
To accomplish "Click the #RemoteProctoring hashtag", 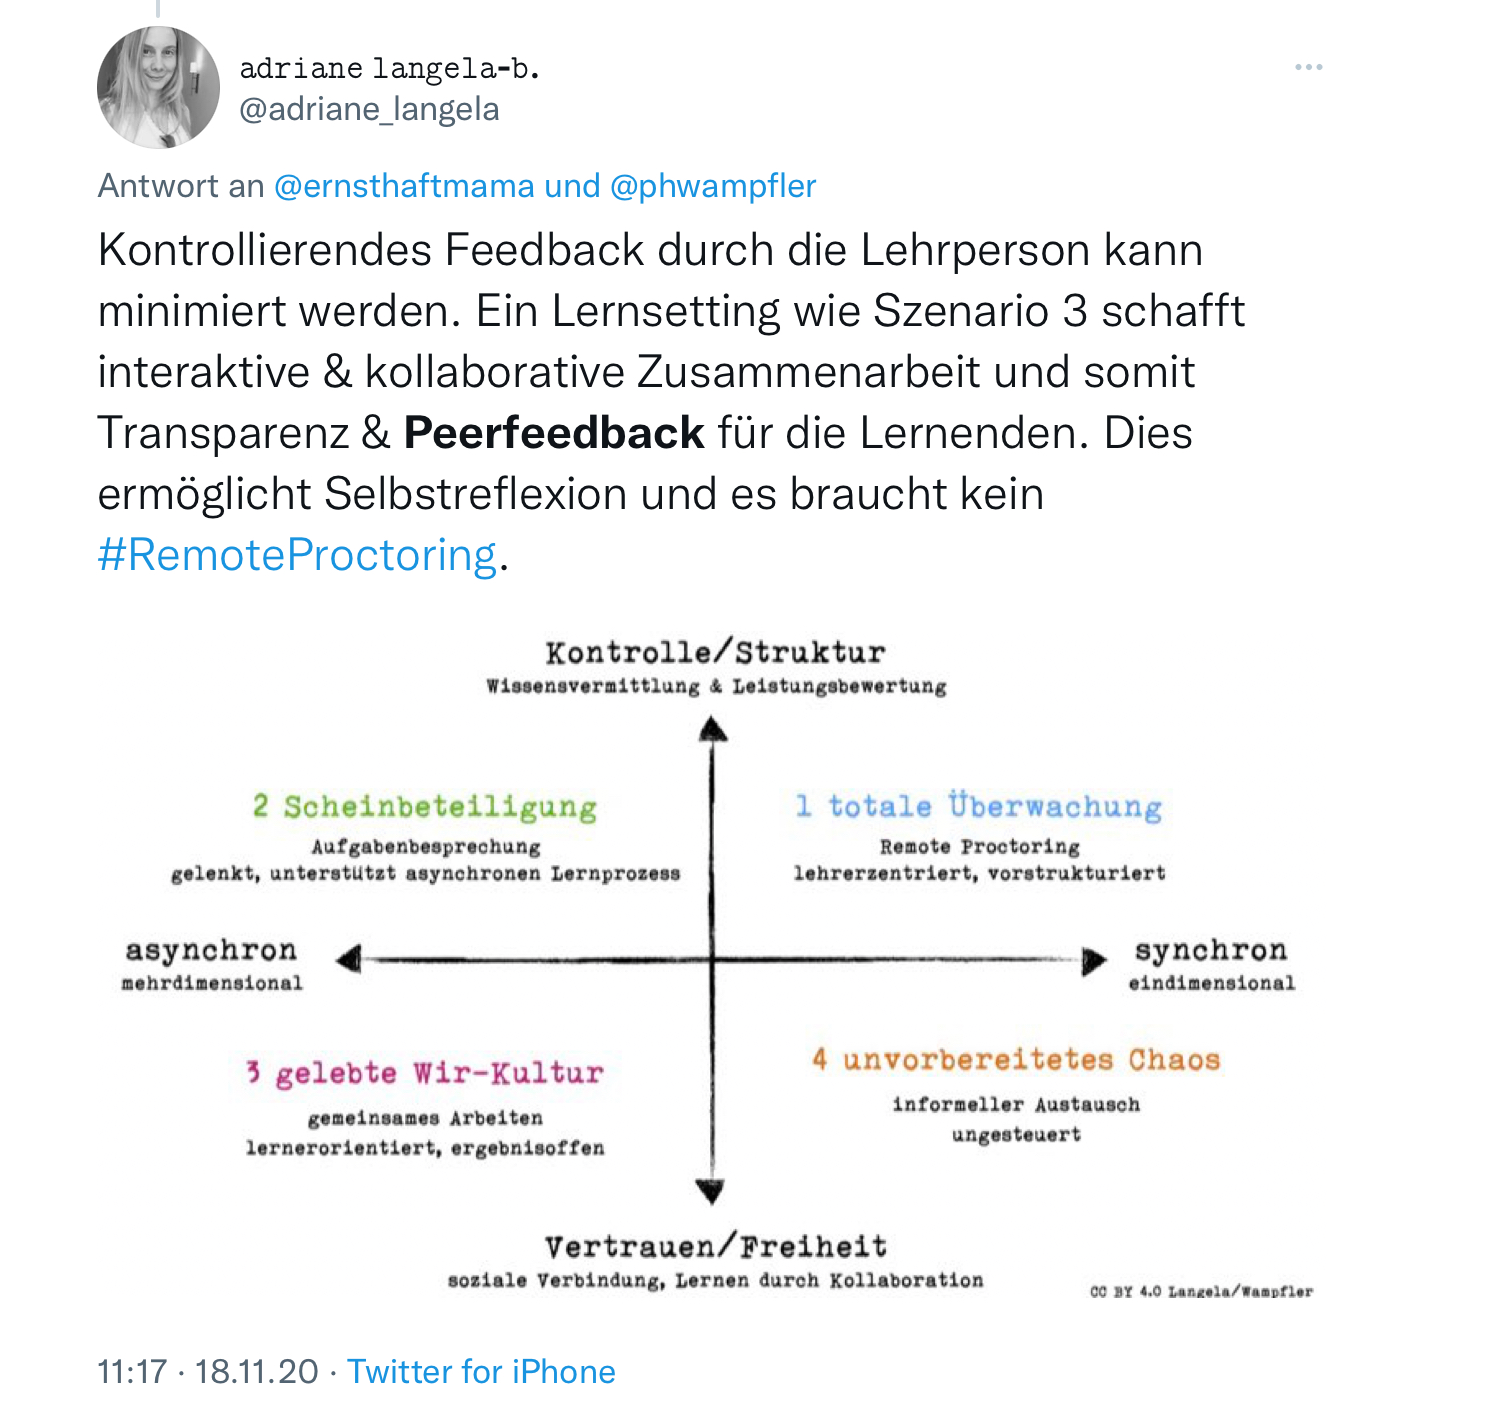I will [x=297, y=555].
